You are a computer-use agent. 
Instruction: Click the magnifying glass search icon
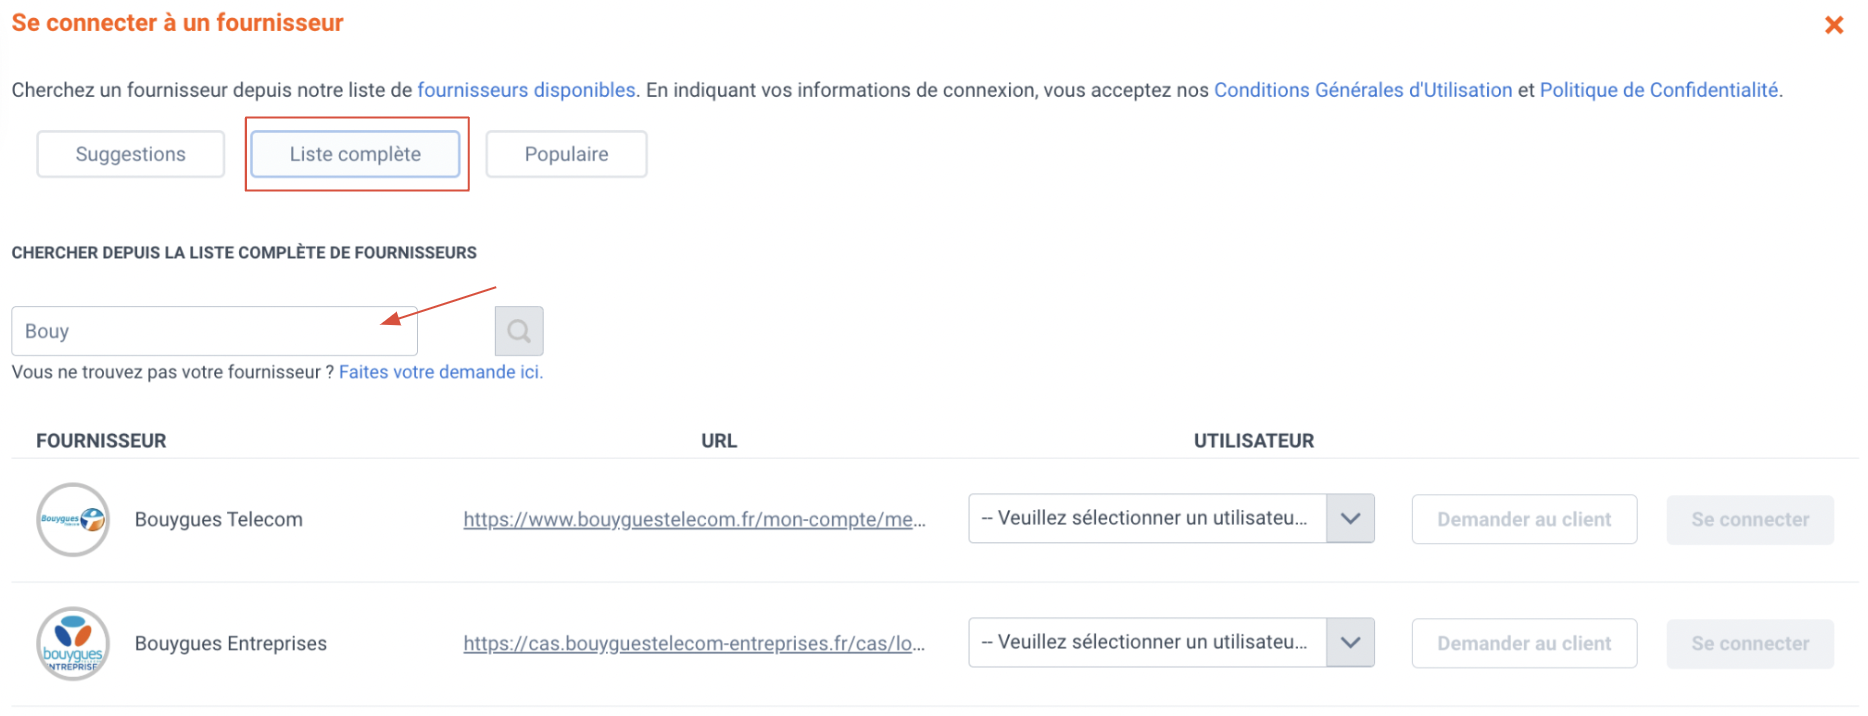519,331
